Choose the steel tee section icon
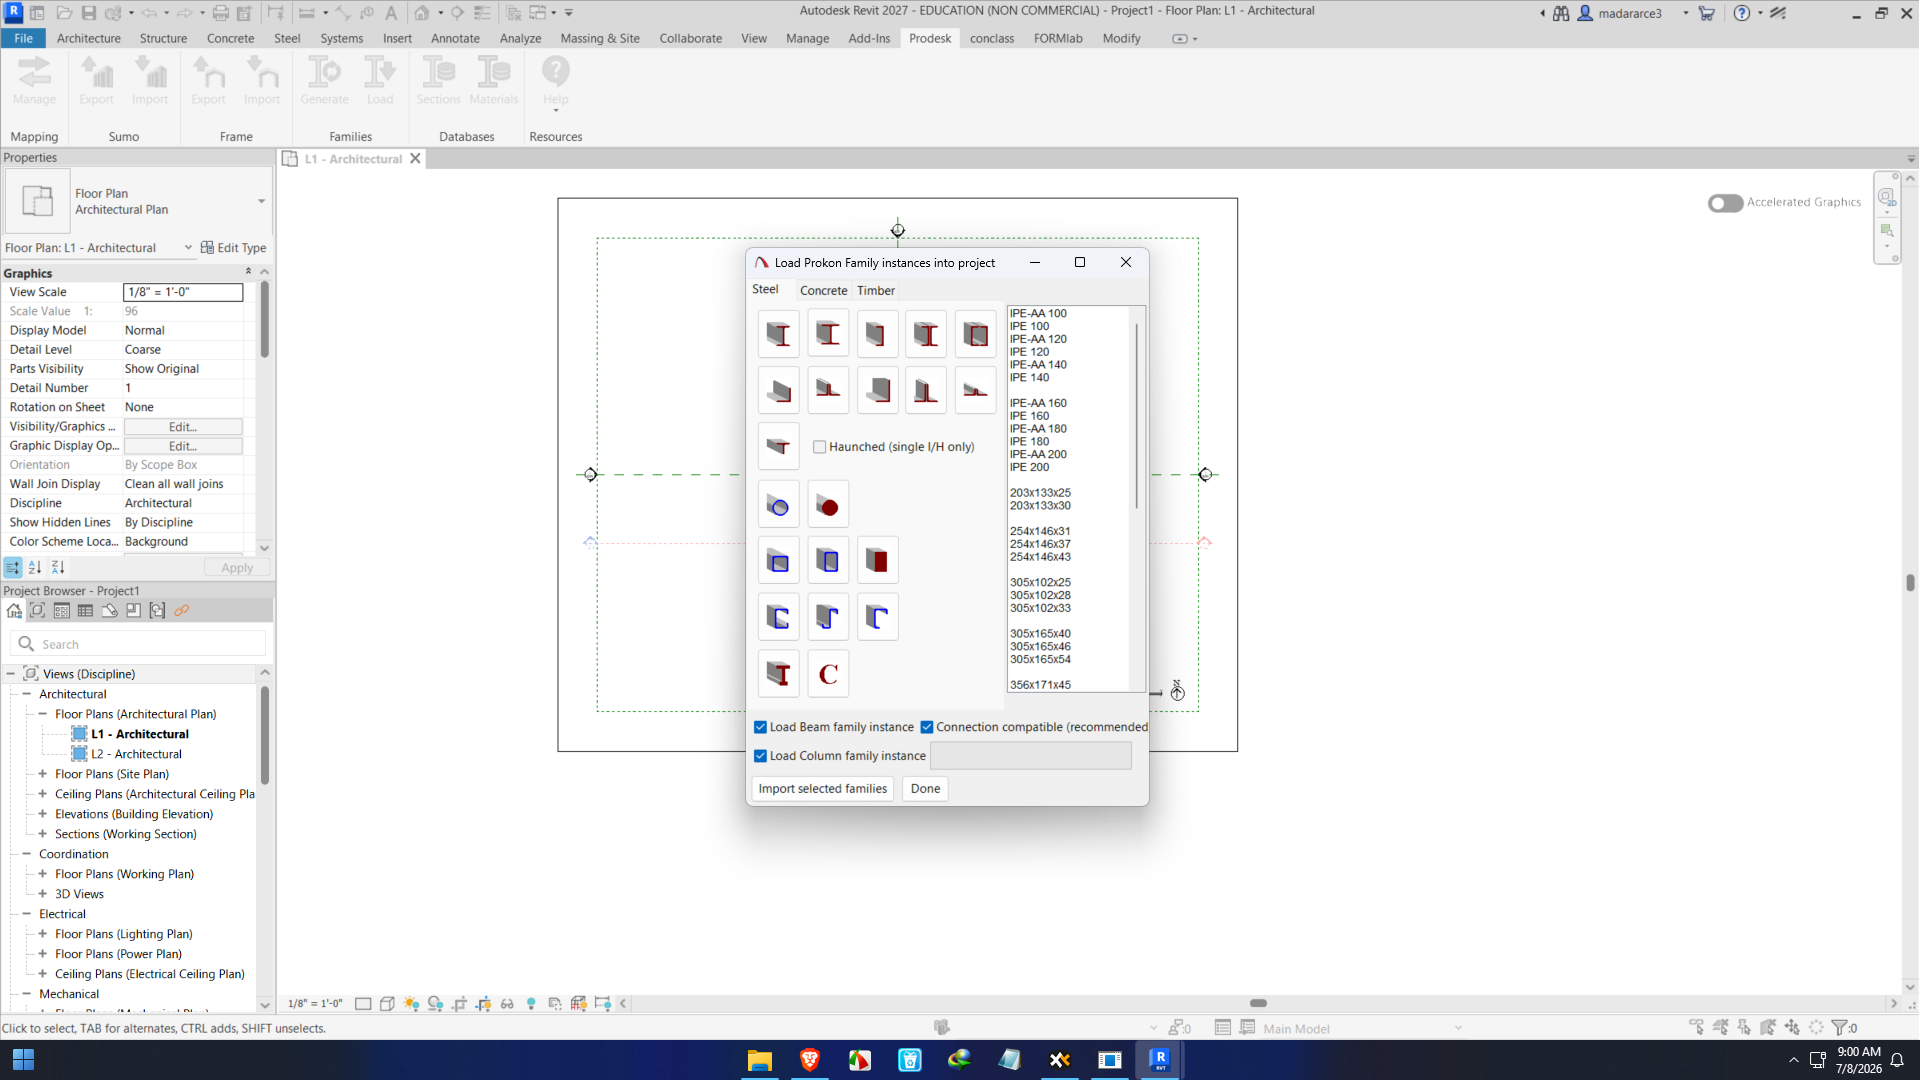 778,446
